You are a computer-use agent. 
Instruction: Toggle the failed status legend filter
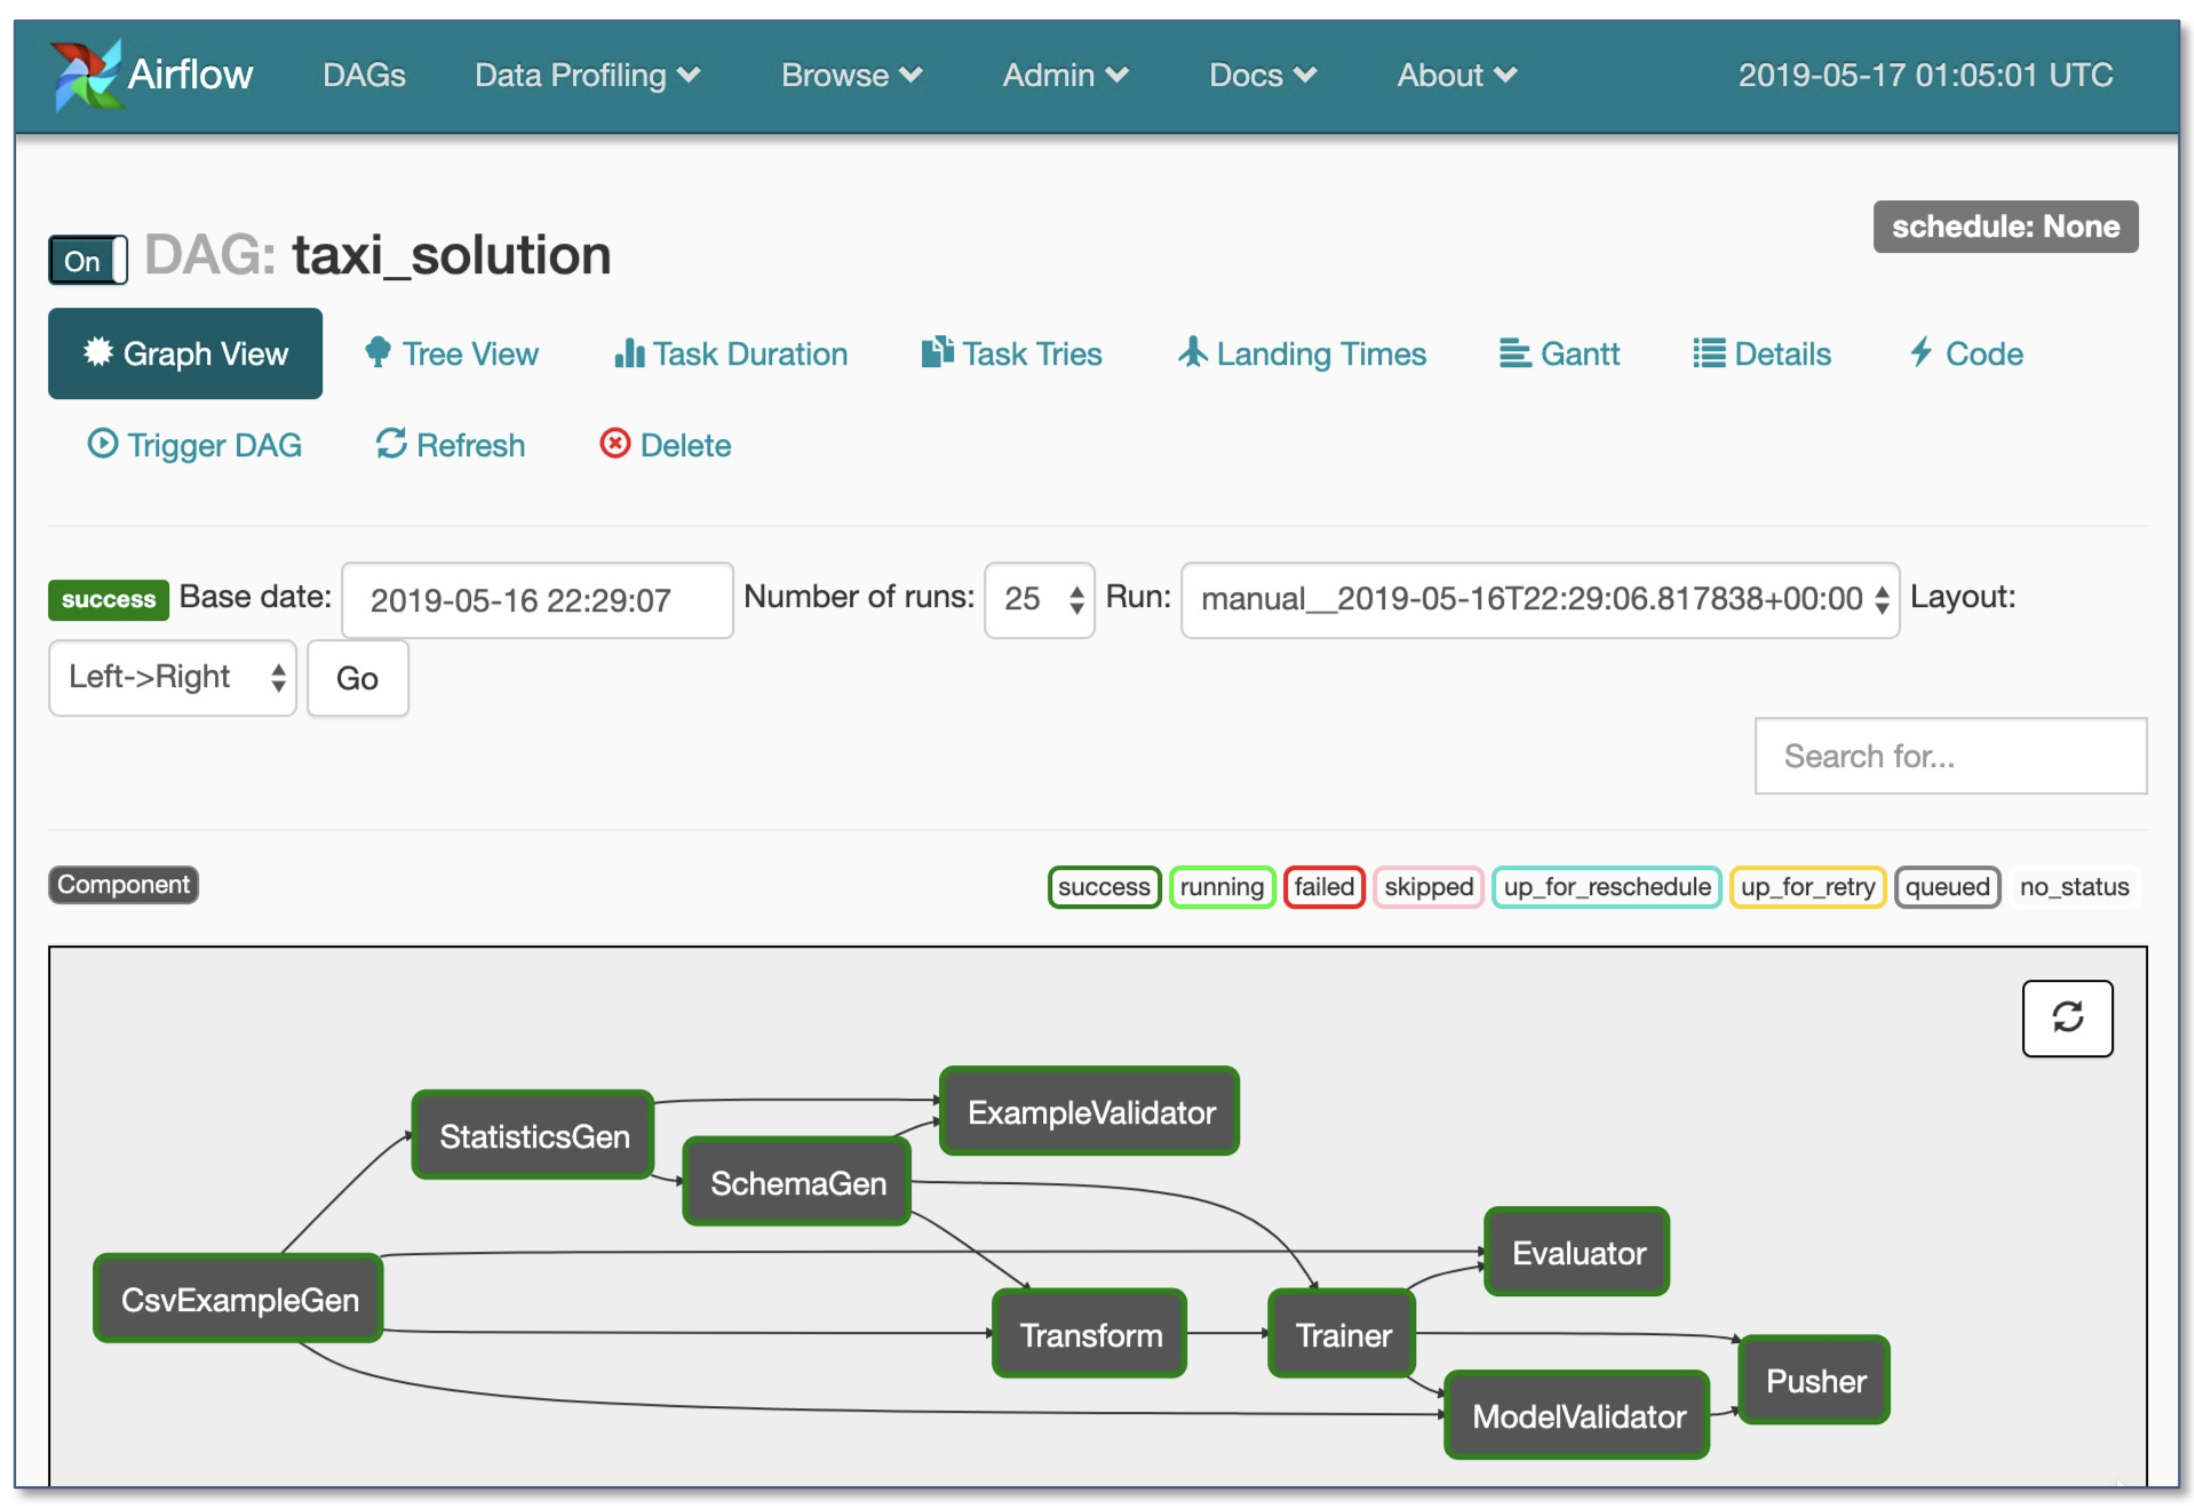(x=1323, y=886)
